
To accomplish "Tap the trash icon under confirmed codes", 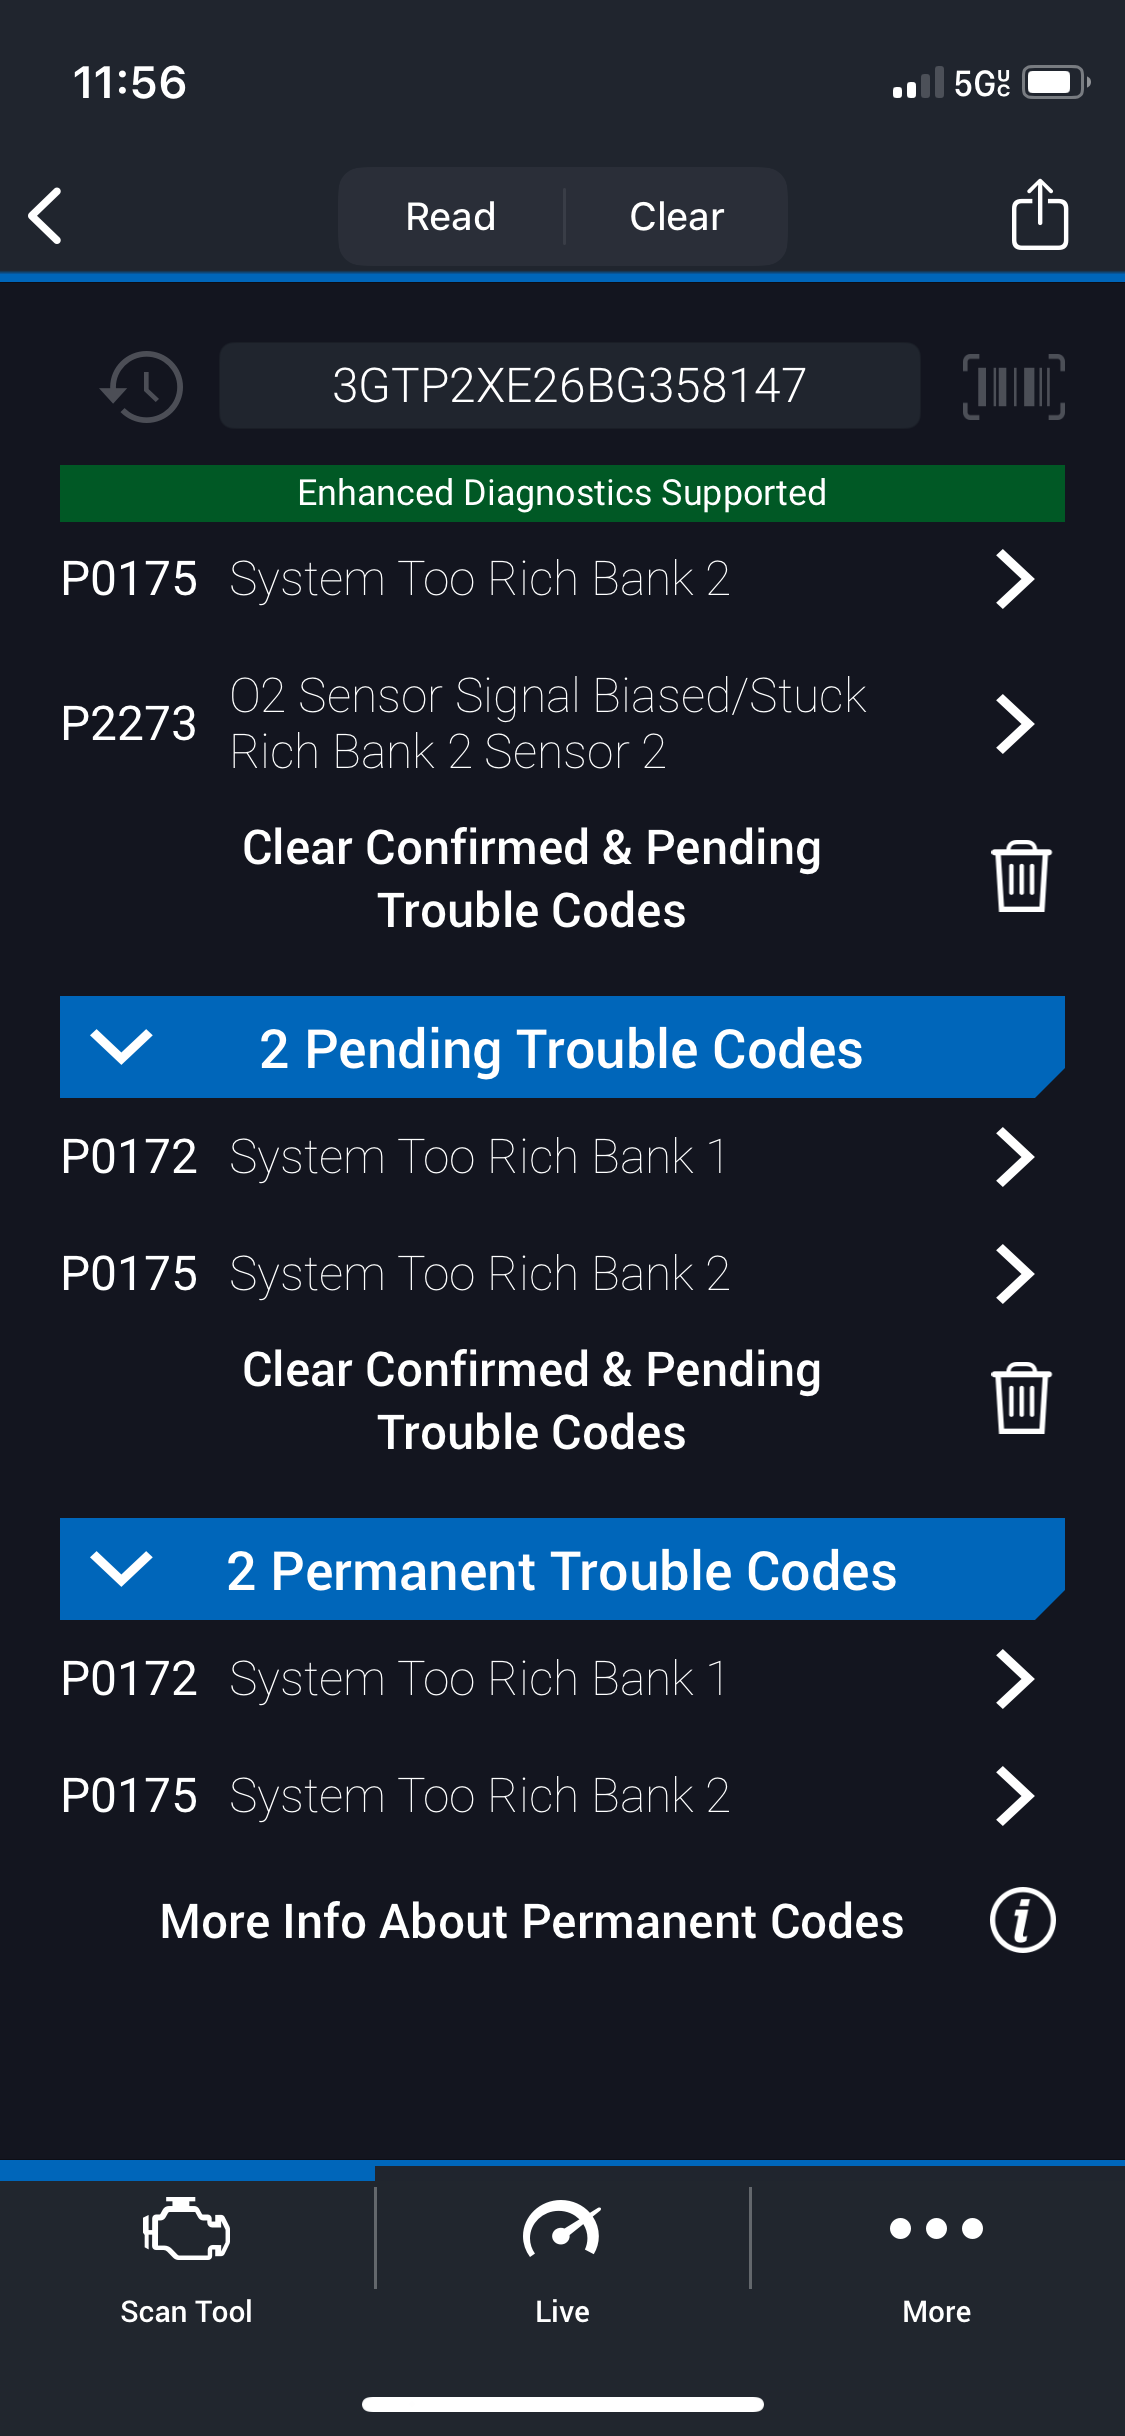I will click(x=1020, y=877).
